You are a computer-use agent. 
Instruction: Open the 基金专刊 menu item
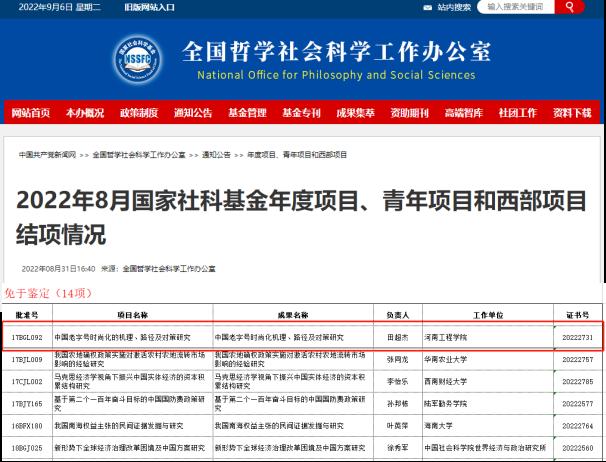[x=301, y=113]
